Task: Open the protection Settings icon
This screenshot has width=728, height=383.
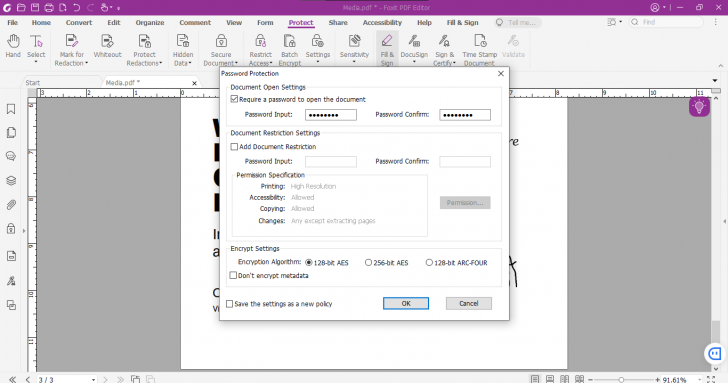Action: pos(318,46)
